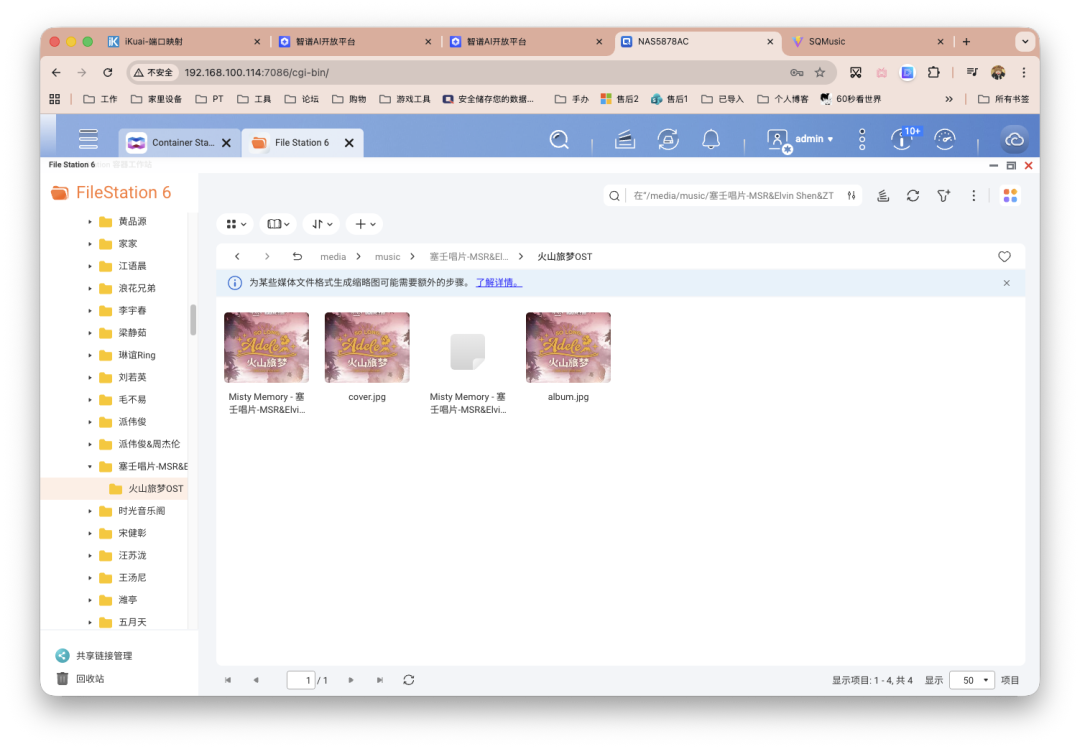
Task: Open the items-per-page 50 dropdown
Action: (971, 680)
